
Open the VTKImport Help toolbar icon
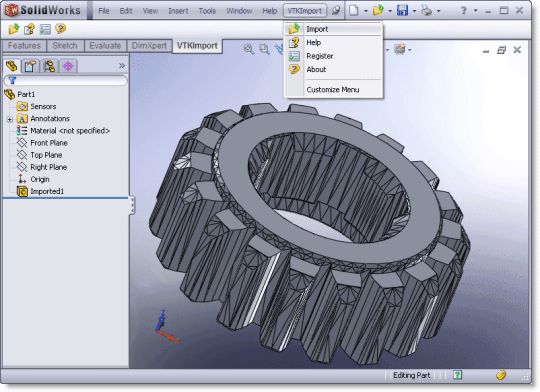click(x=29, y=29)
